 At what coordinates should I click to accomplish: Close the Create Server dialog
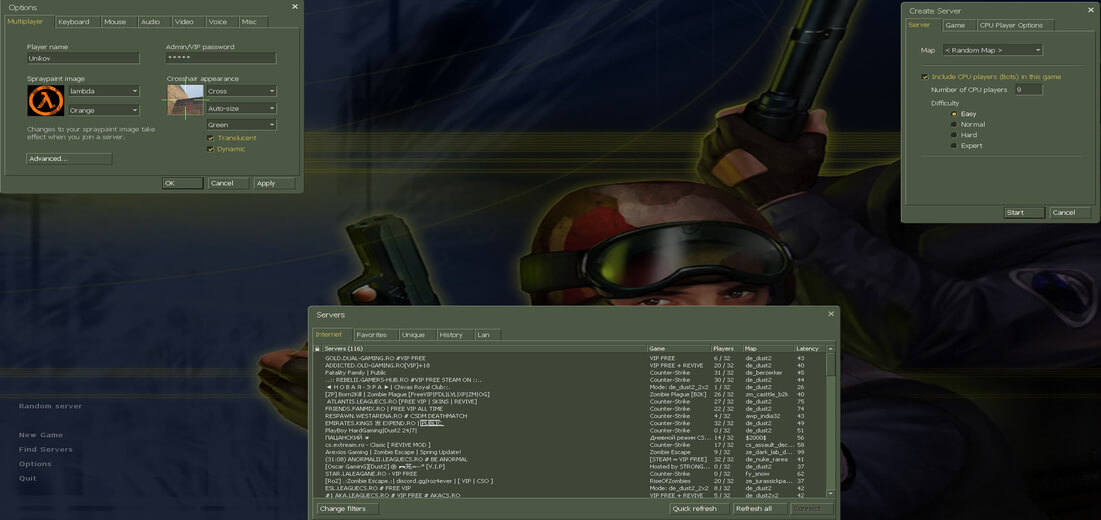click(x=1087, y=10)
